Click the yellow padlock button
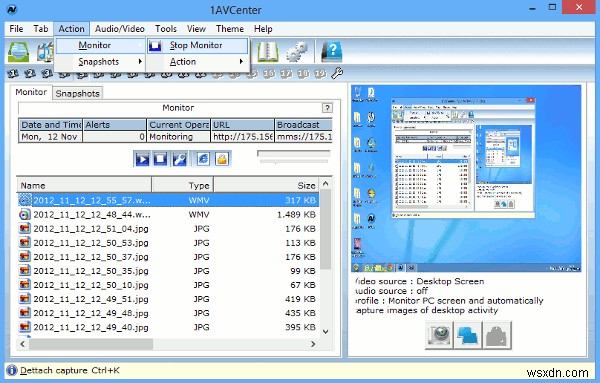Viewport: 600px width, 383px height. coord(222,158)
